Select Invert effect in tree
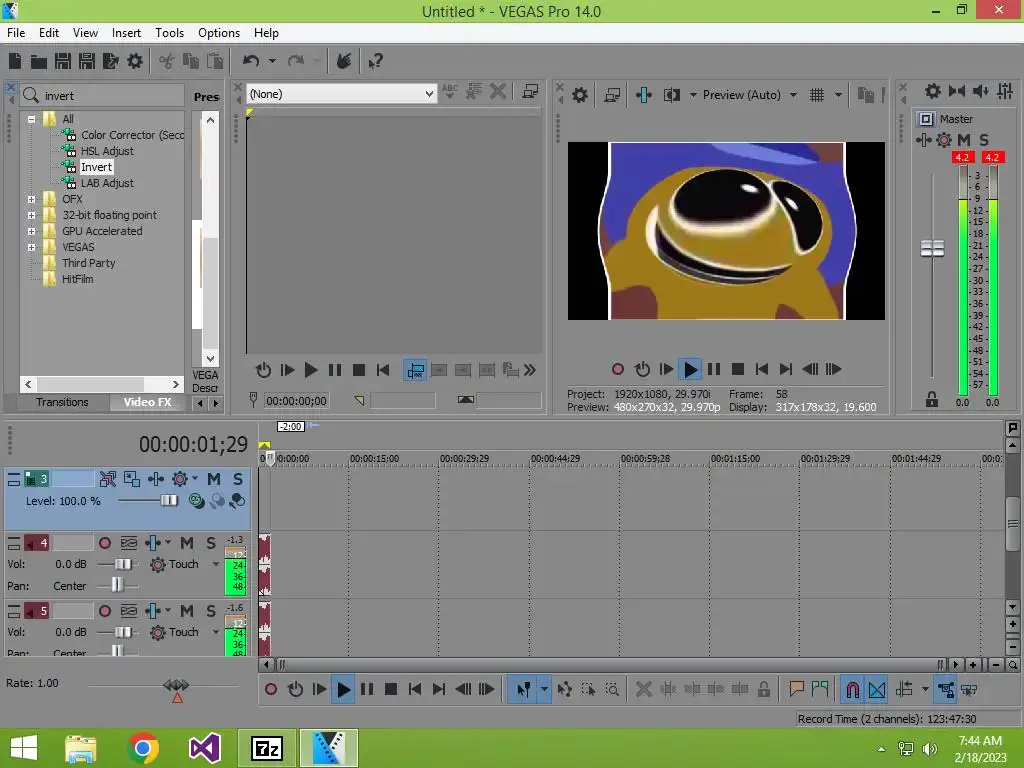Image resolution: width=1024 pixels, height=768 pixels. coord(96,167)
